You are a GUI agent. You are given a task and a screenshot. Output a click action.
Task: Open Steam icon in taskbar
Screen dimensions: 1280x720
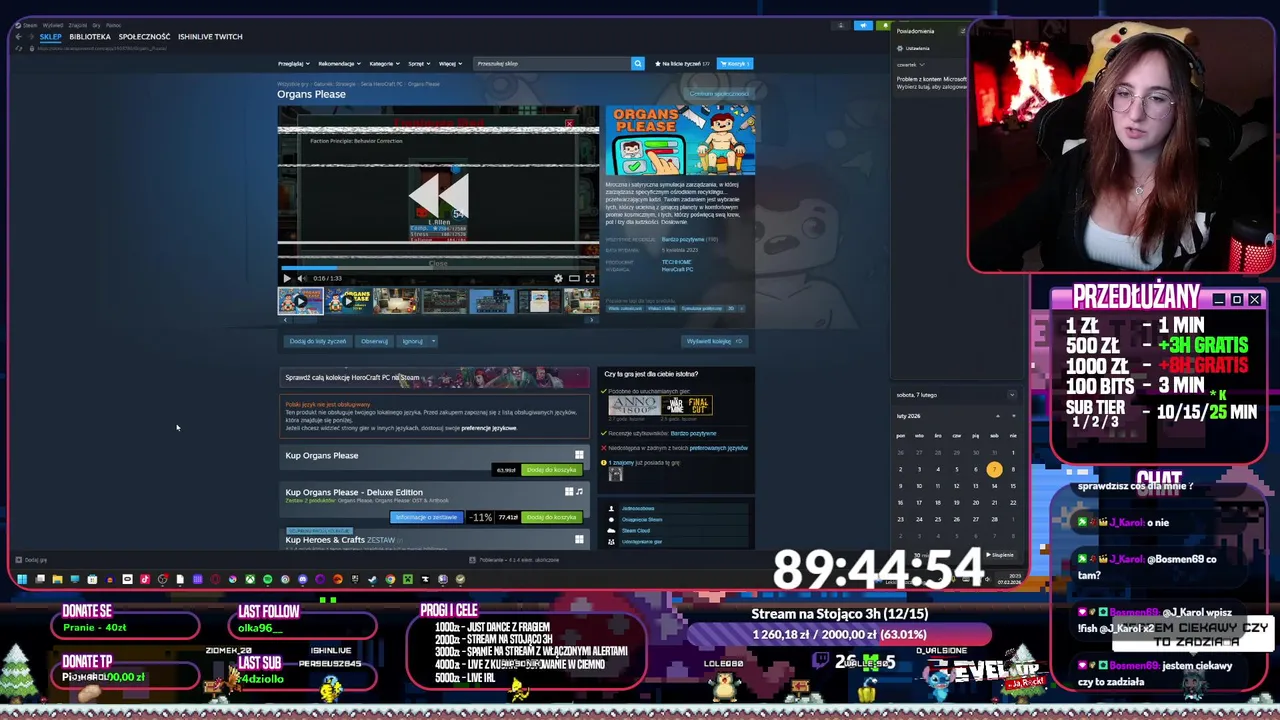pos(372,579)
